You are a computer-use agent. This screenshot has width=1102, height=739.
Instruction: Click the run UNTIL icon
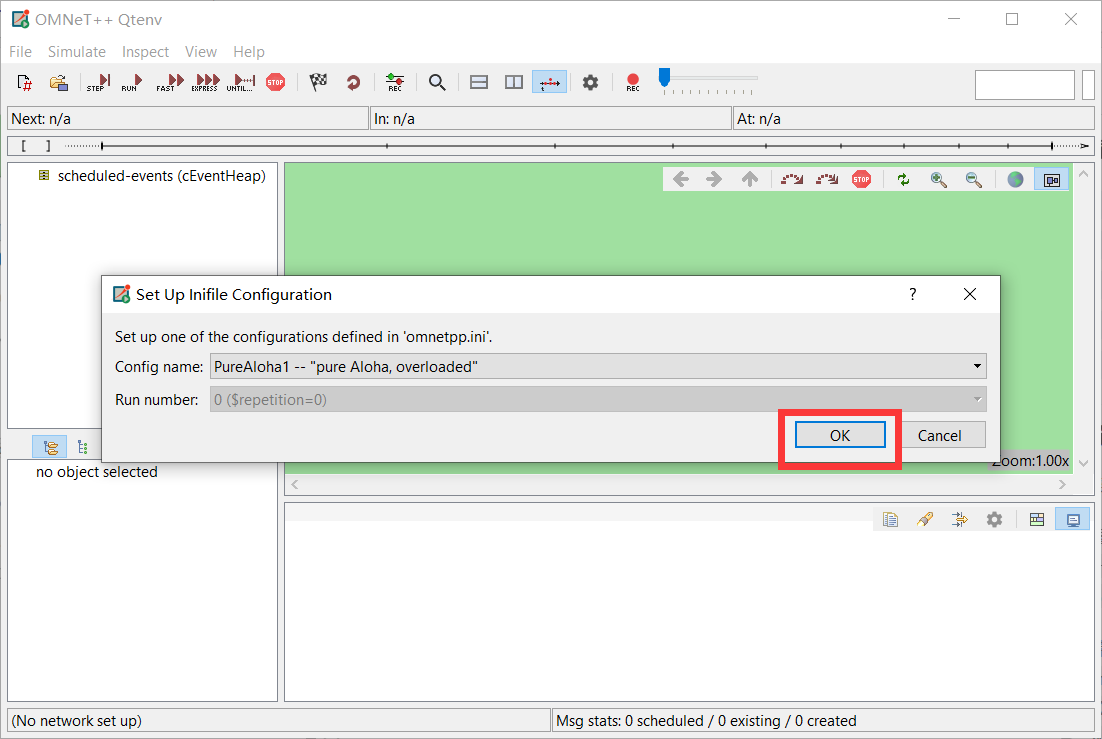241,83
